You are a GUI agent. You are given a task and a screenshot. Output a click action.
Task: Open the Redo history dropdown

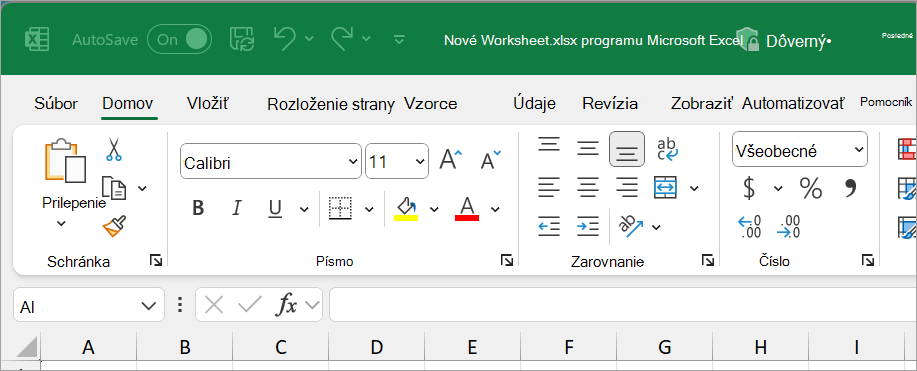(x=366, y=39)
